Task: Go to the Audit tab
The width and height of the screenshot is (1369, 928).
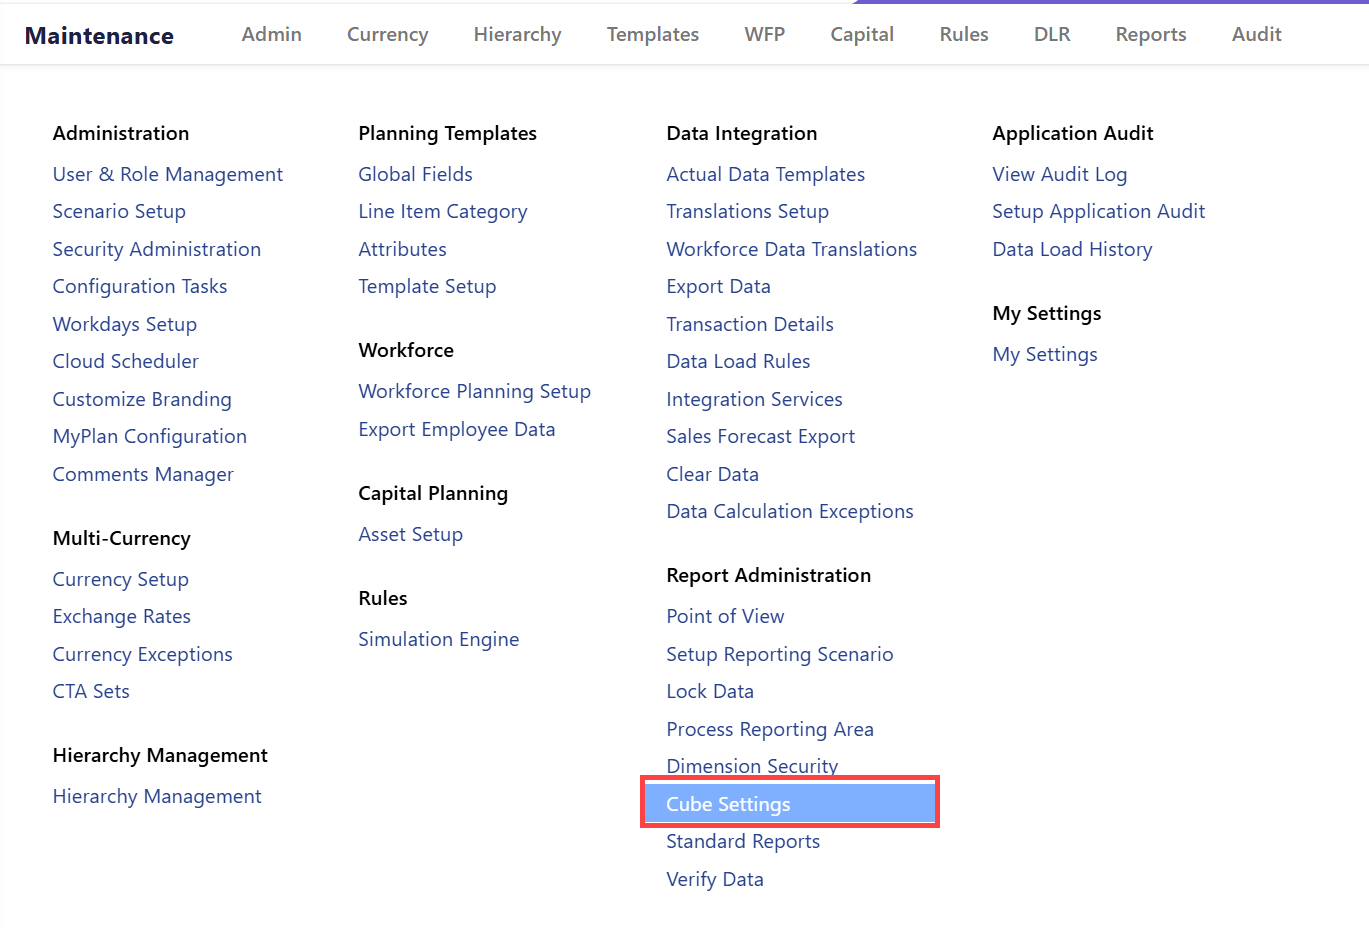Action: coord(1256,34)
